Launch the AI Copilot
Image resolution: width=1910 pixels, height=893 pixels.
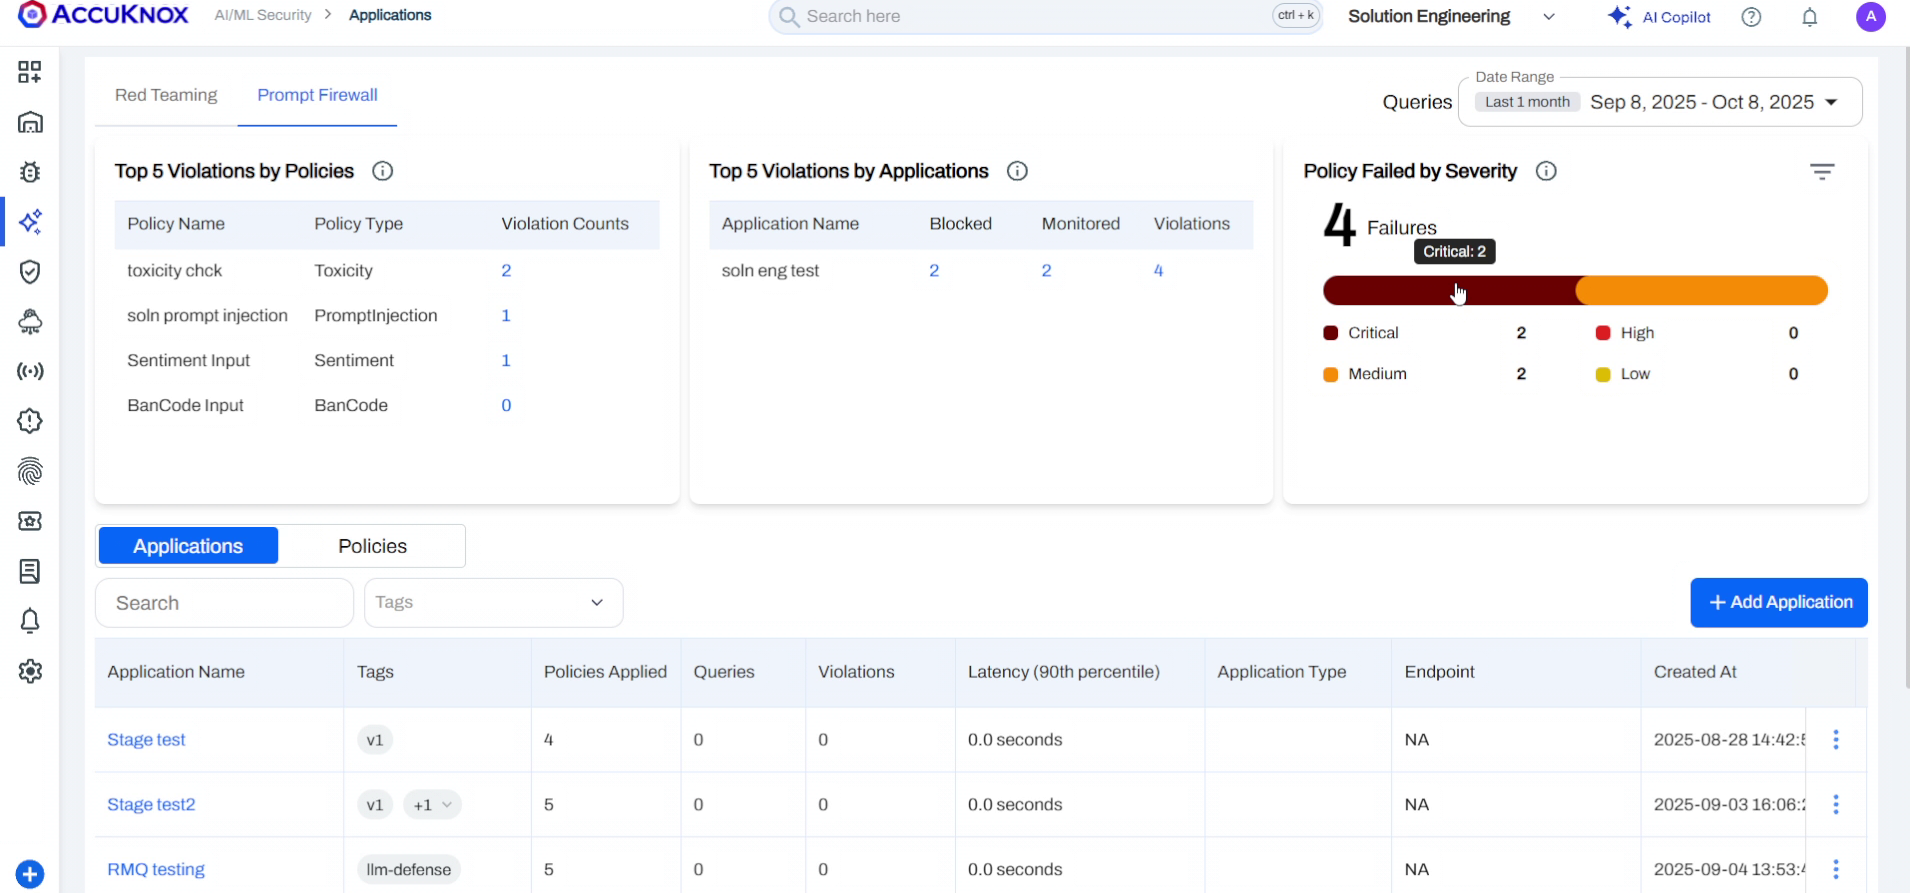pyautogui.click(x=1659, y=17)
